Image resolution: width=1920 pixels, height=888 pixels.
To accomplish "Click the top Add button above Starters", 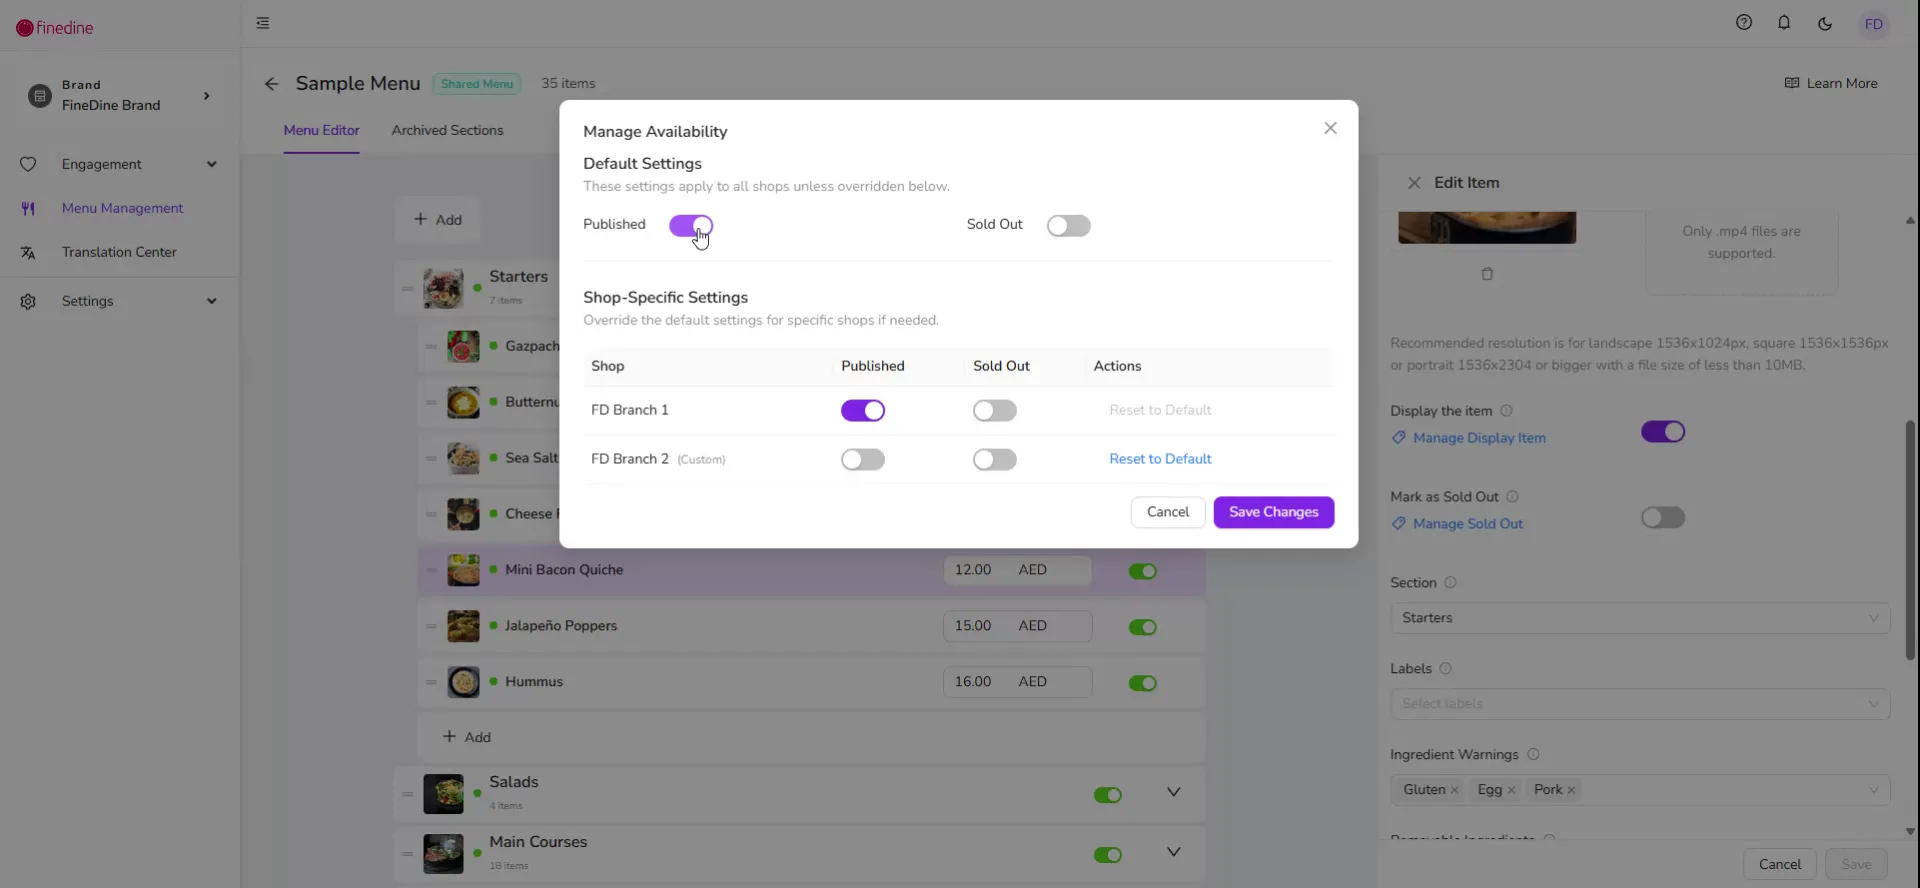I will [x=438, y=220].
